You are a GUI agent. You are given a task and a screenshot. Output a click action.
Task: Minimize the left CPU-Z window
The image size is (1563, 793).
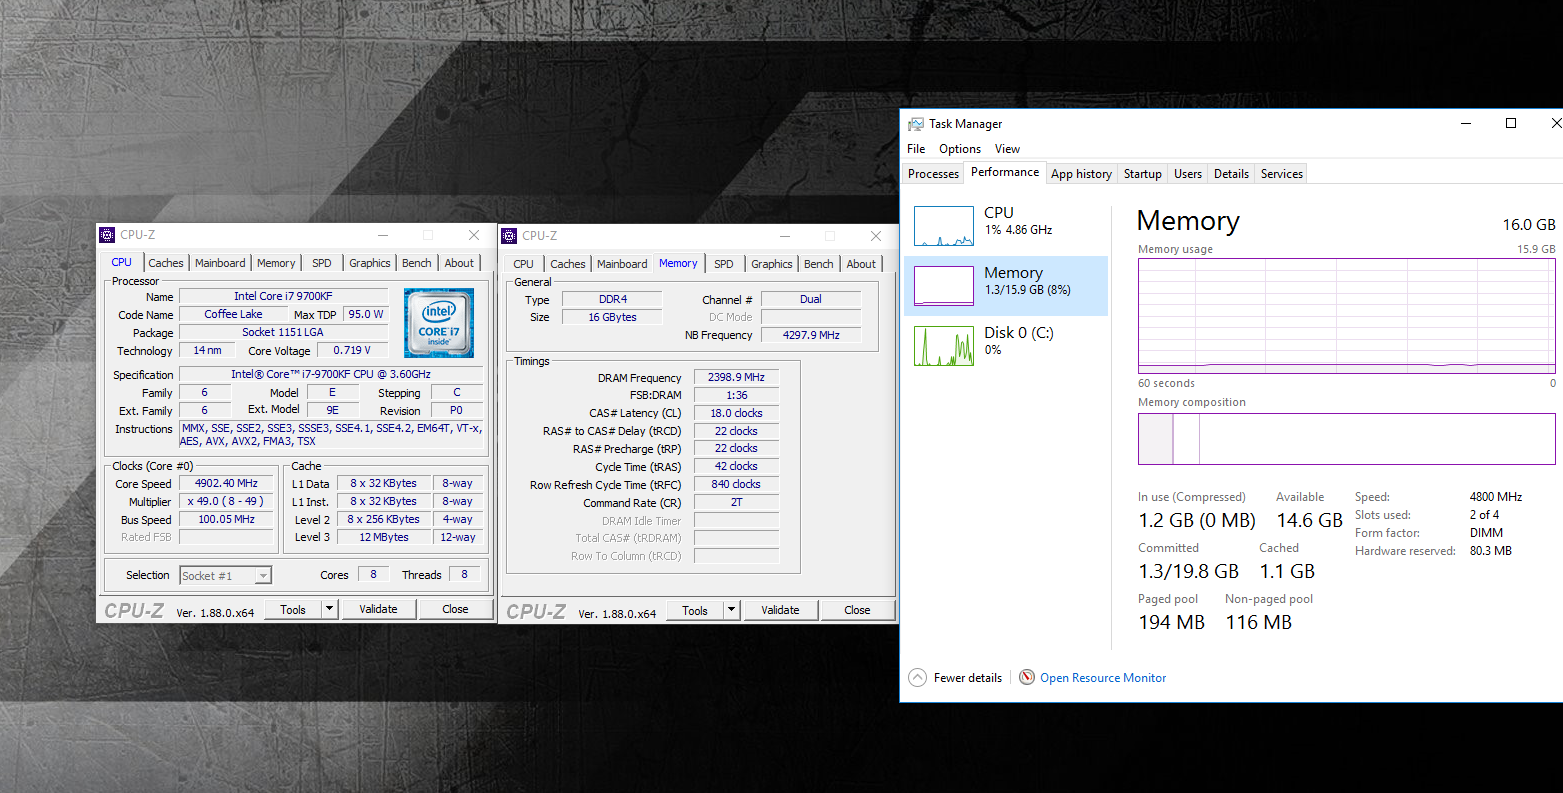(383, 235)
